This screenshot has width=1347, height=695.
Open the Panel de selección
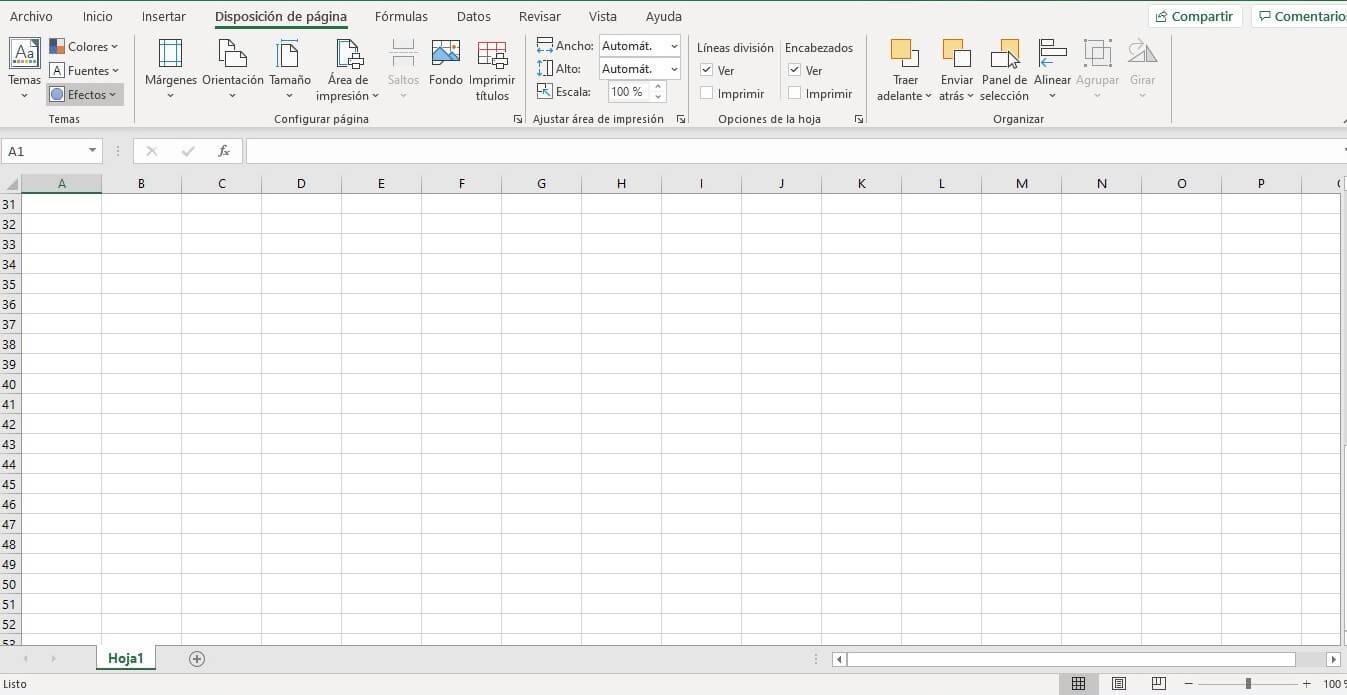[x=1004, y=55]
